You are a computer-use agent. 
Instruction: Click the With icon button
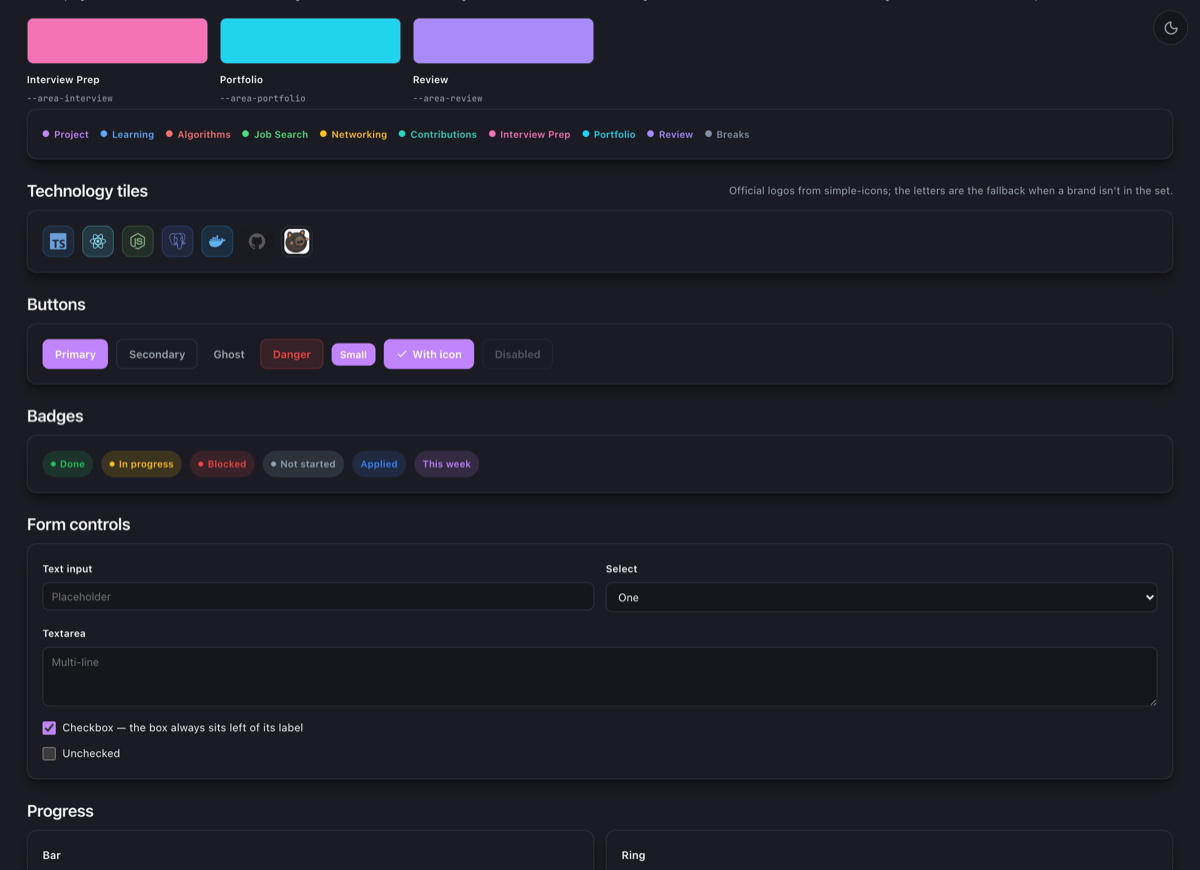tap(429, 354)
